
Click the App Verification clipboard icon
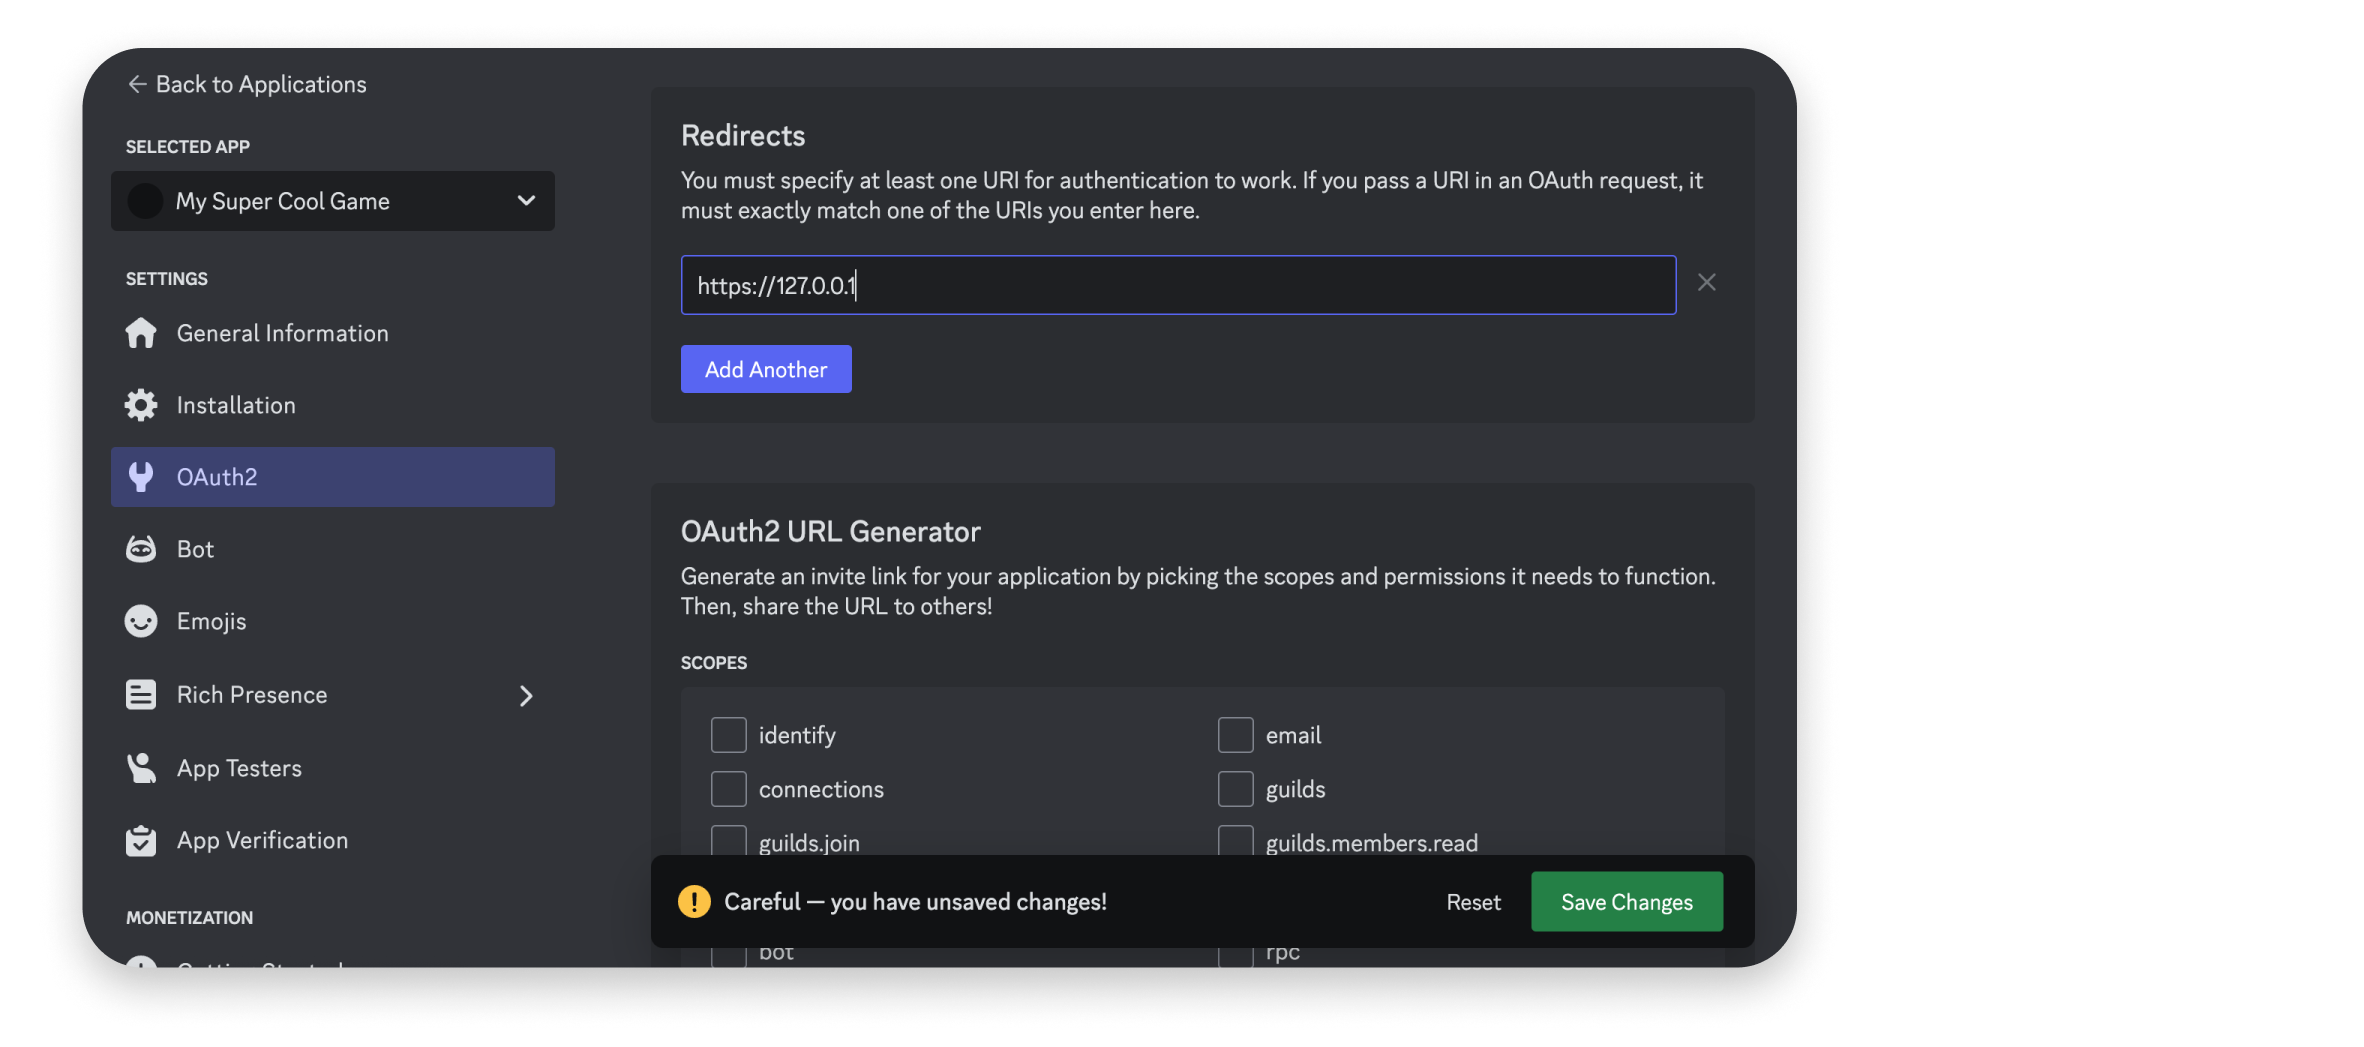click(141, 841)
